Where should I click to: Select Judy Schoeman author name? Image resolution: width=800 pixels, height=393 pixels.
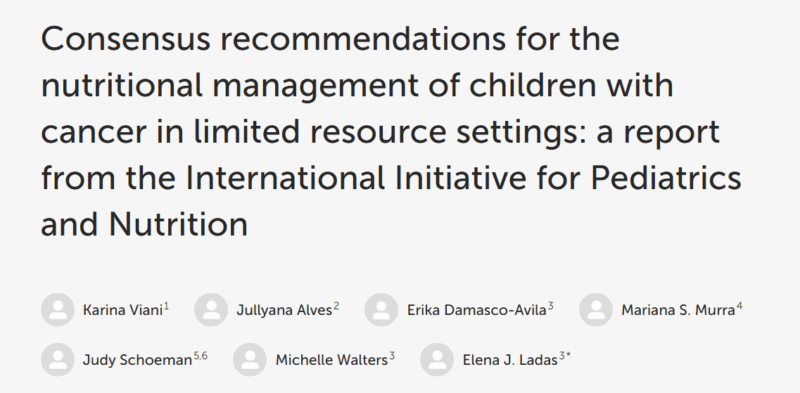(137, 360)
